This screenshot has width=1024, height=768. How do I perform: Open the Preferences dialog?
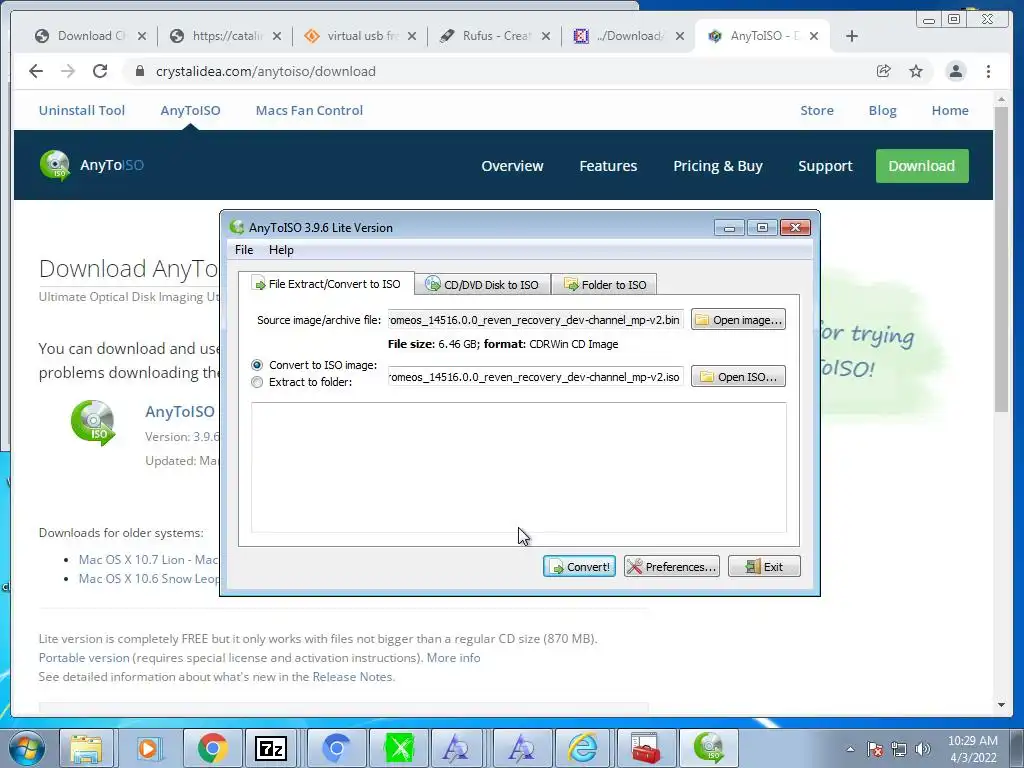click(x=671, y=566)
